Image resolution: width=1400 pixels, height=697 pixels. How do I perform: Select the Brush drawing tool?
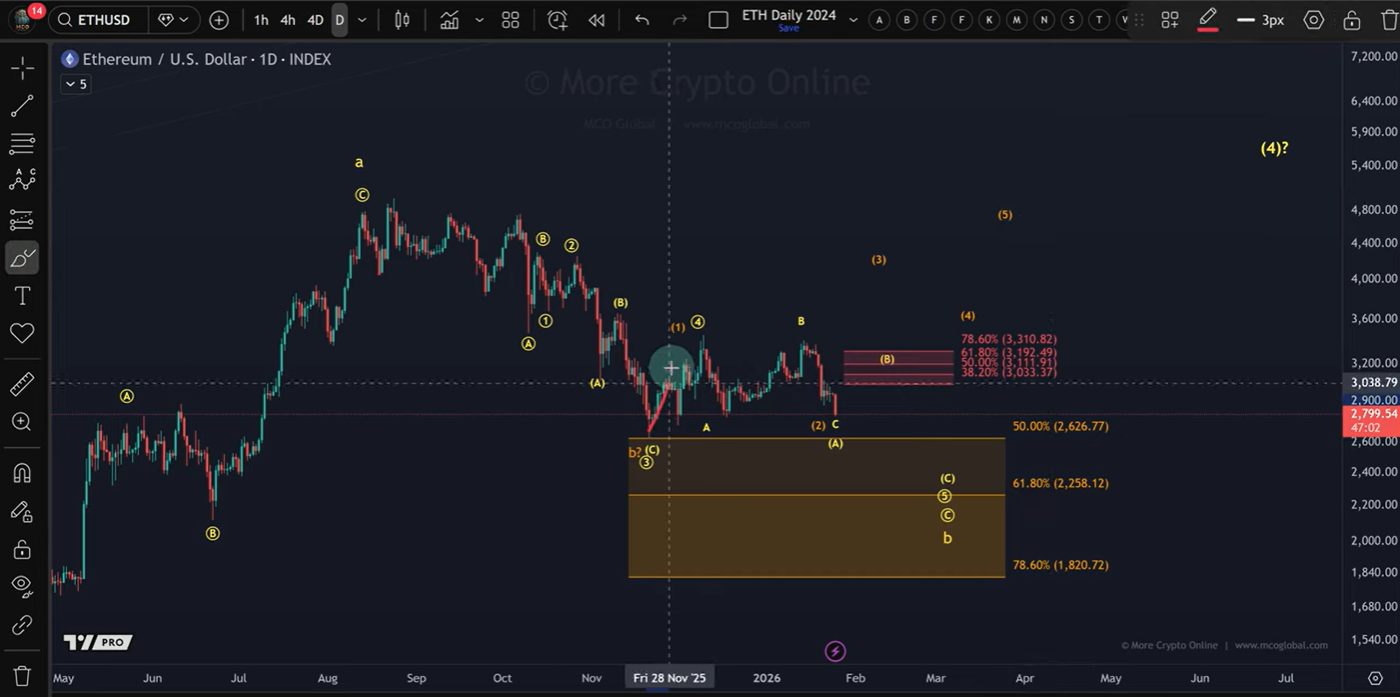[x=22, y=257]
